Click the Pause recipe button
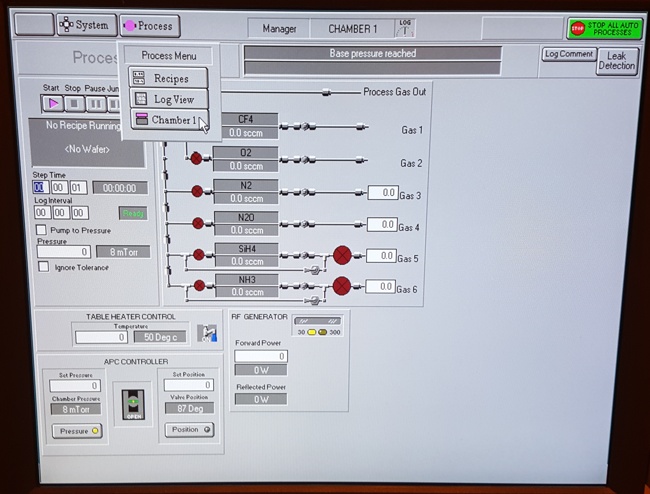This screenshot has width=650, height=494. click(95, 103)
